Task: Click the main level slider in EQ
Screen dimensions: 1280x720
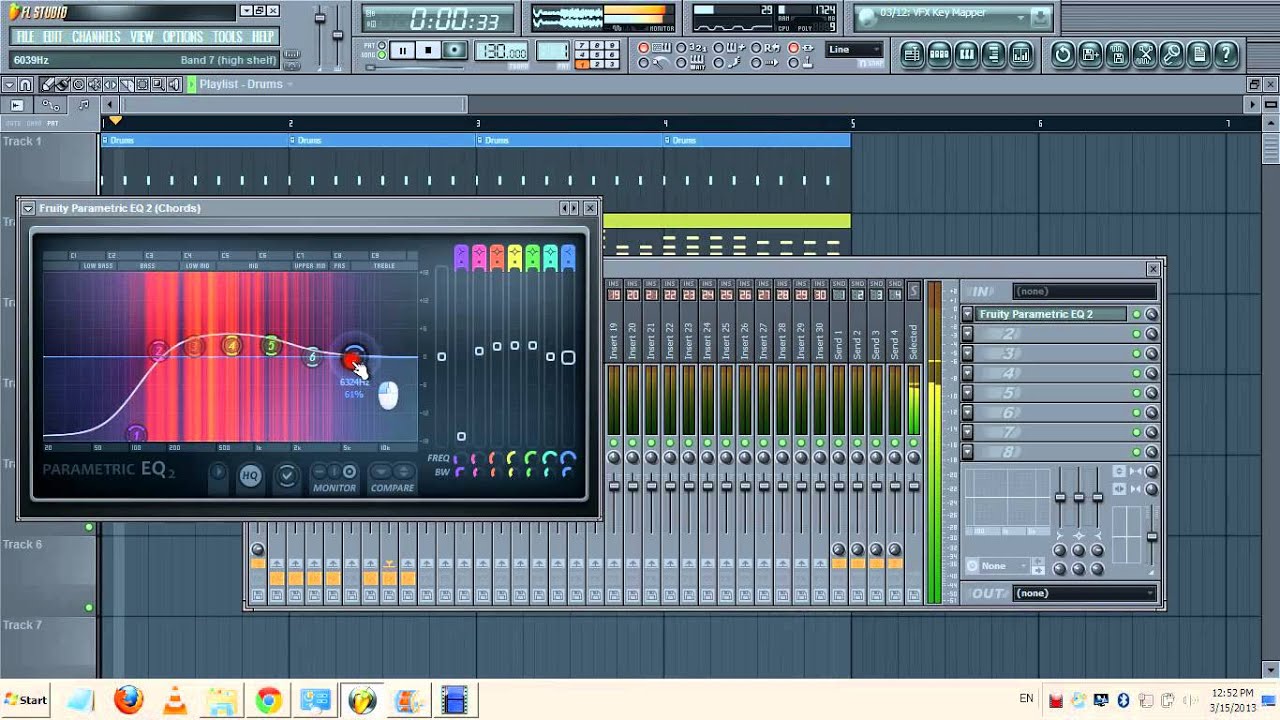Action: click(x=441, y=357)
